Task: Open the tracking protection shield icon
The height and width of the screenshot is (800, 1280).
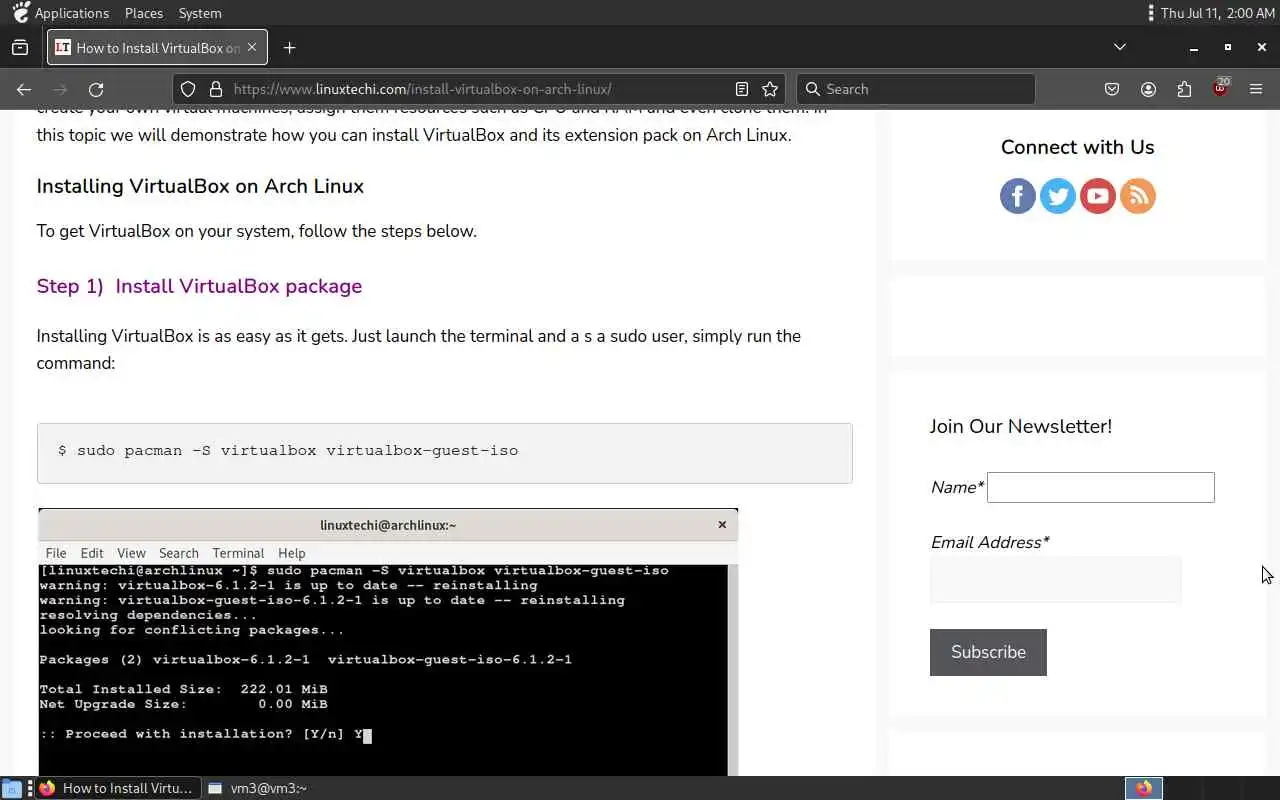Action: [x=188, y=89]
